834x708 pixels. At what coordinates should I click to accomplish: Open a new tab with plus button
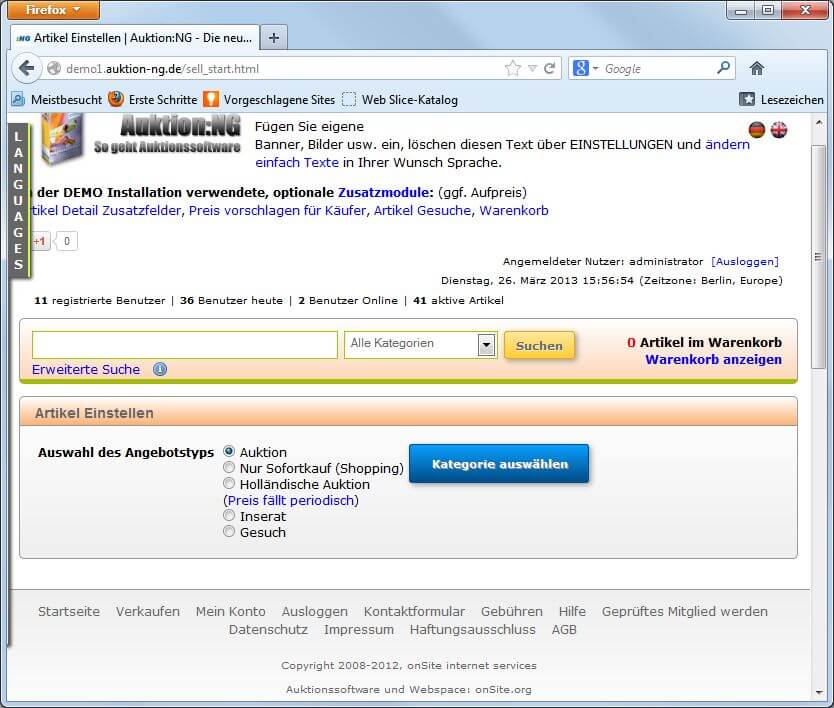pos(274,38)
